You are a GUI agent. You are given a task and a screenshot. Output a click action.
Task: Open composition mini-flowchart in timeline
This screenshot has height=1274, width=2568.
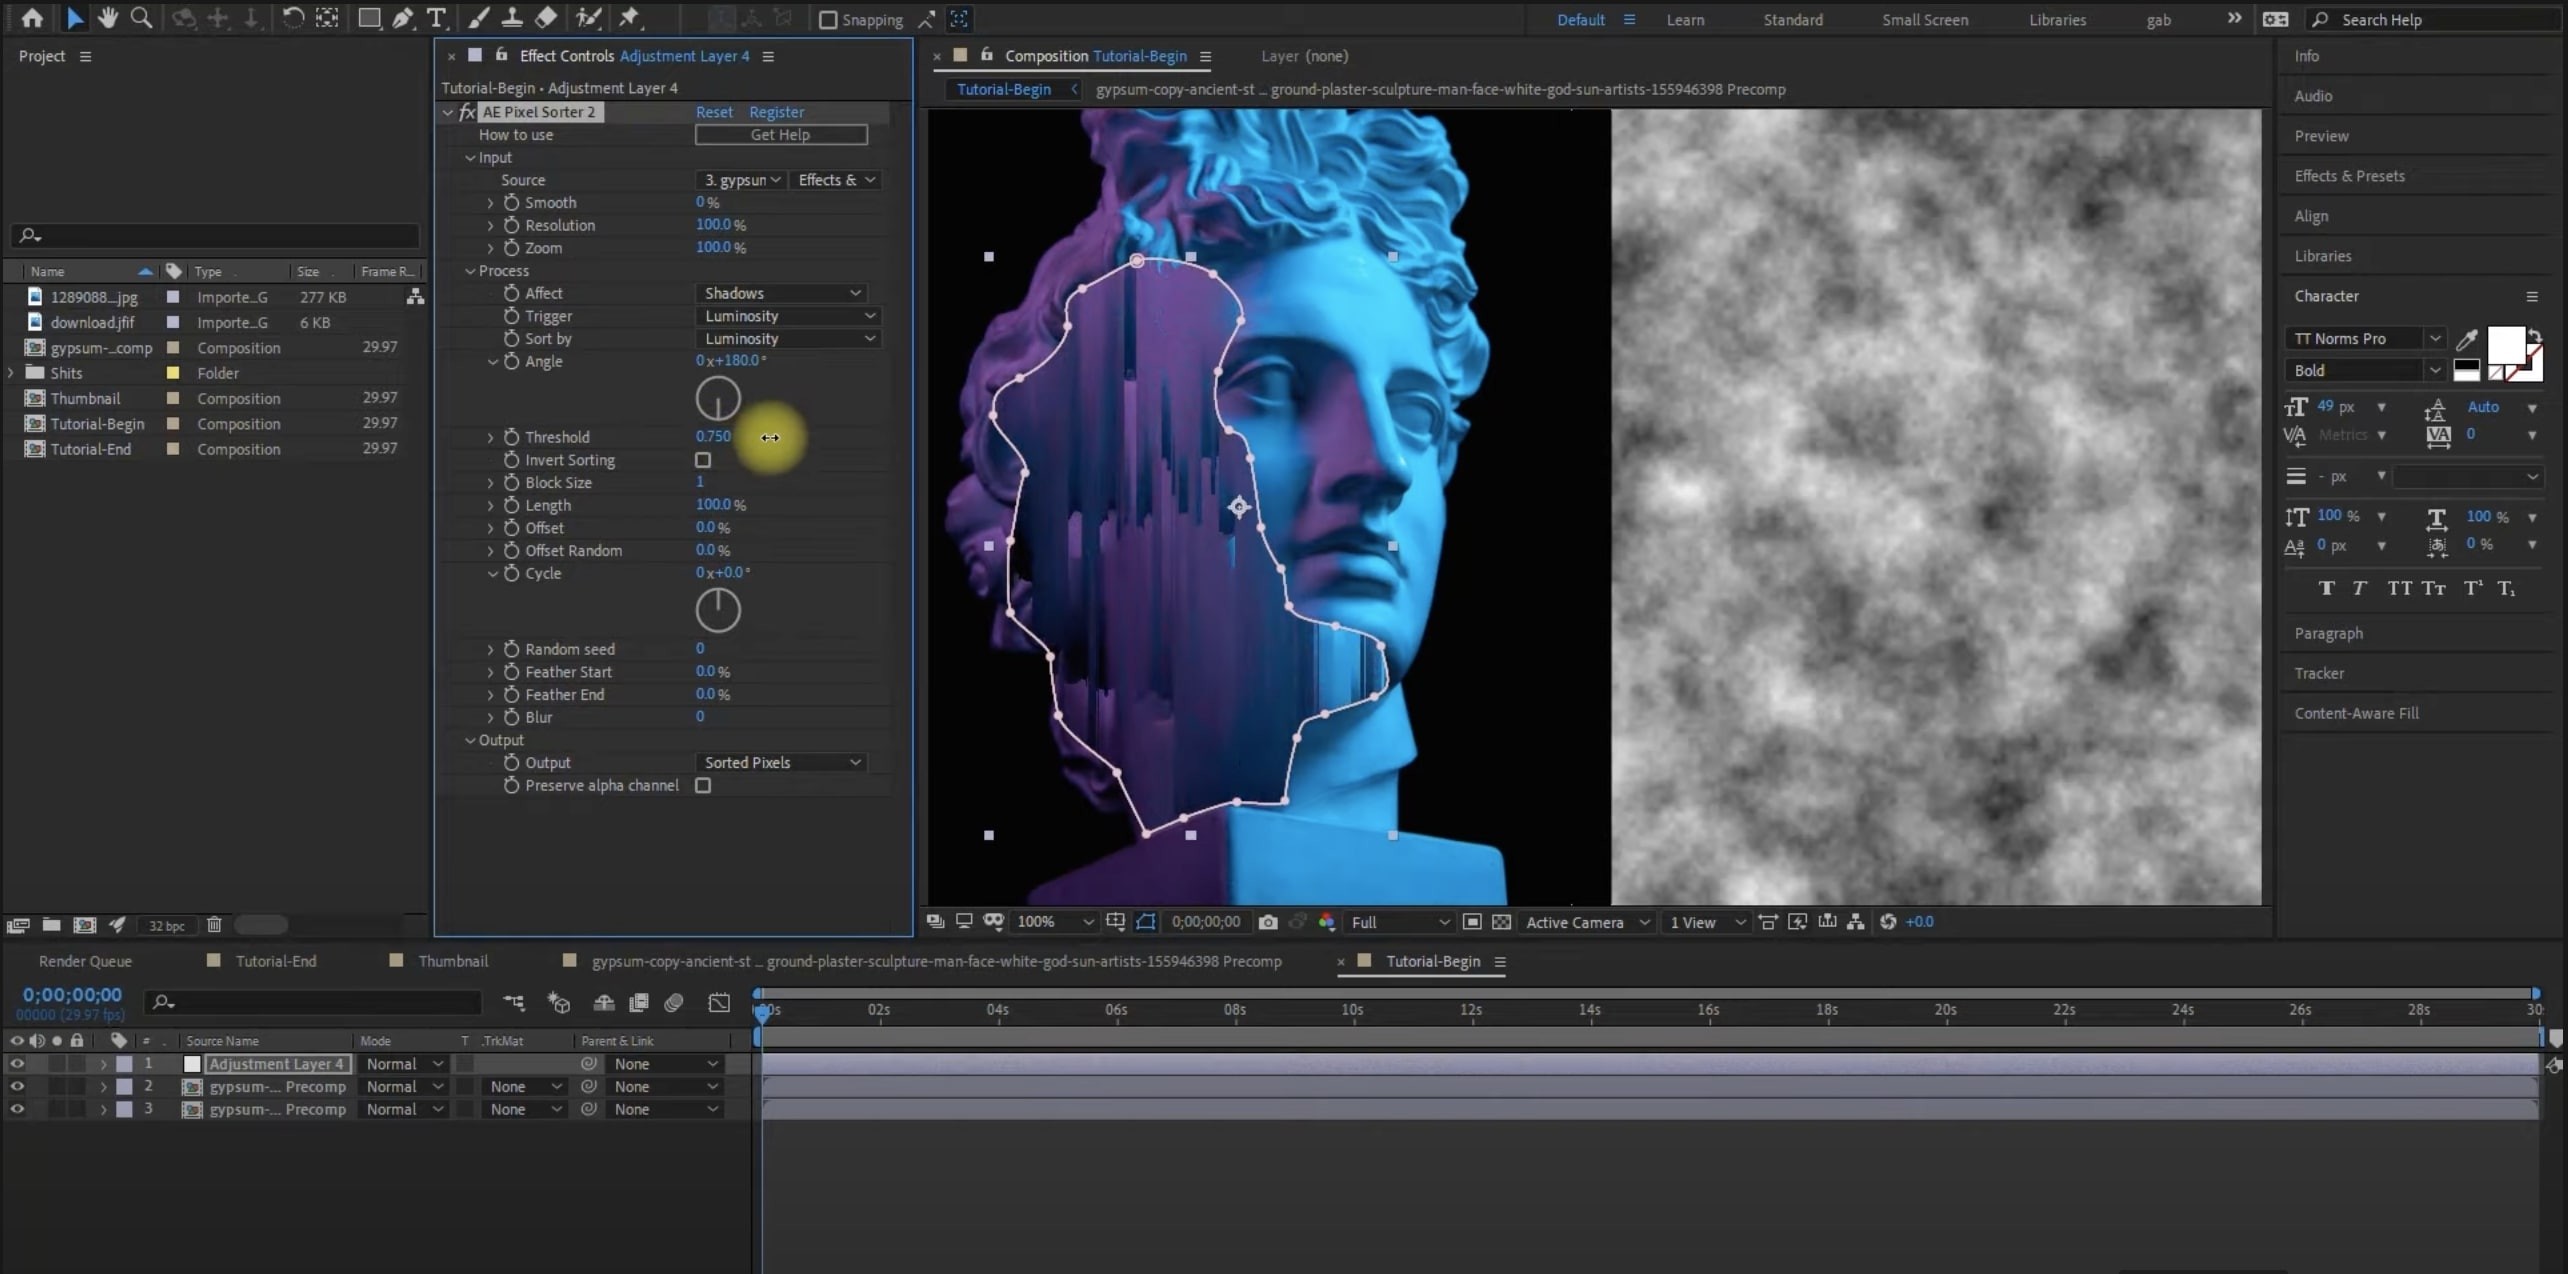[513, 1002]
